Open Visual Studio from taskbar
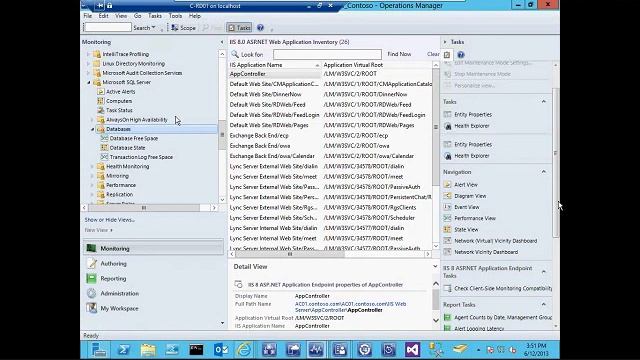Viewport: 640px width, 360px height. [x=412, y=350]
